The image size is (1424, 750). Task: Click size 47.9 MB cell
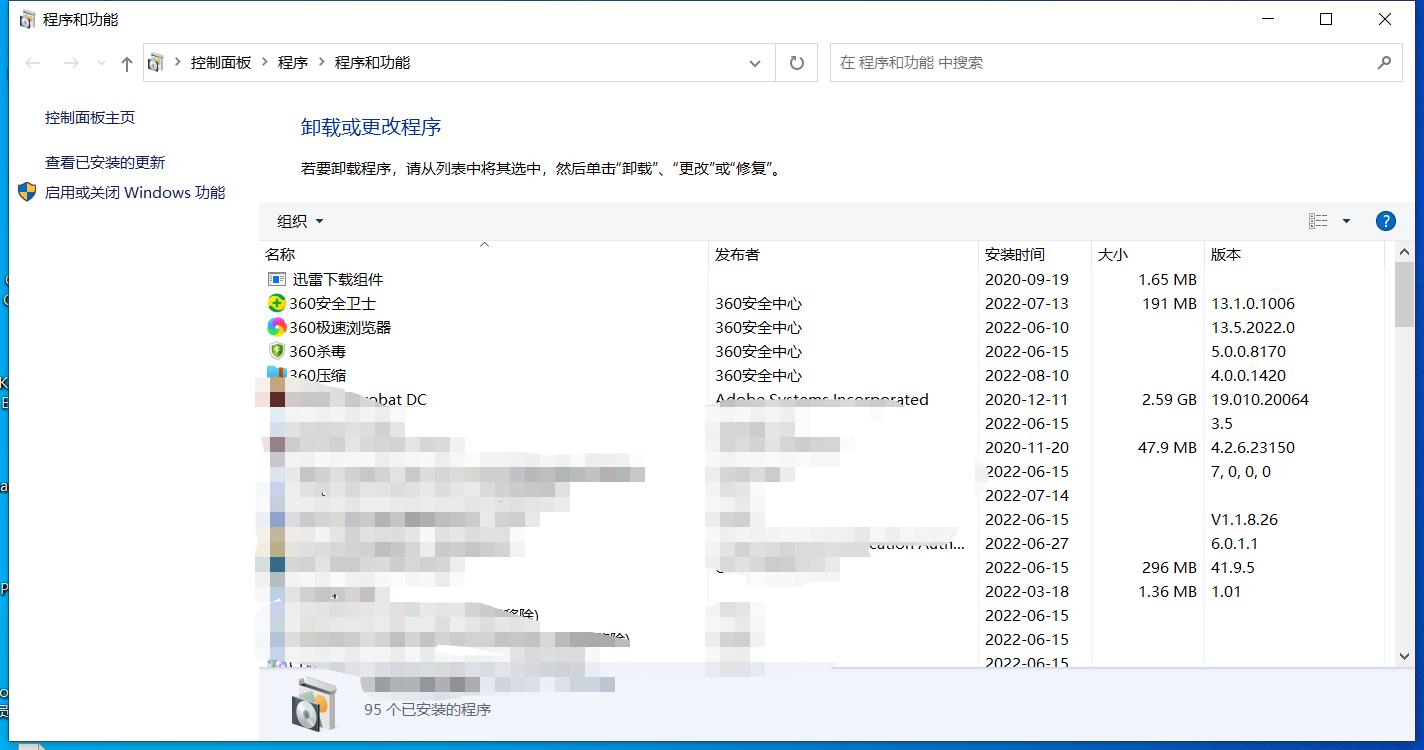pyautogui.click(x=1167, y=448)
